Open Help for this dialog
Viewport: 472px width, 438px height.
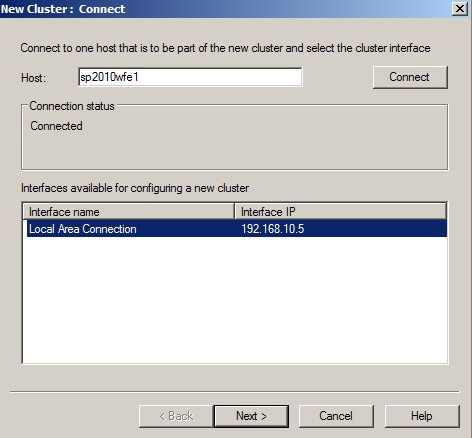click(422, 416)
